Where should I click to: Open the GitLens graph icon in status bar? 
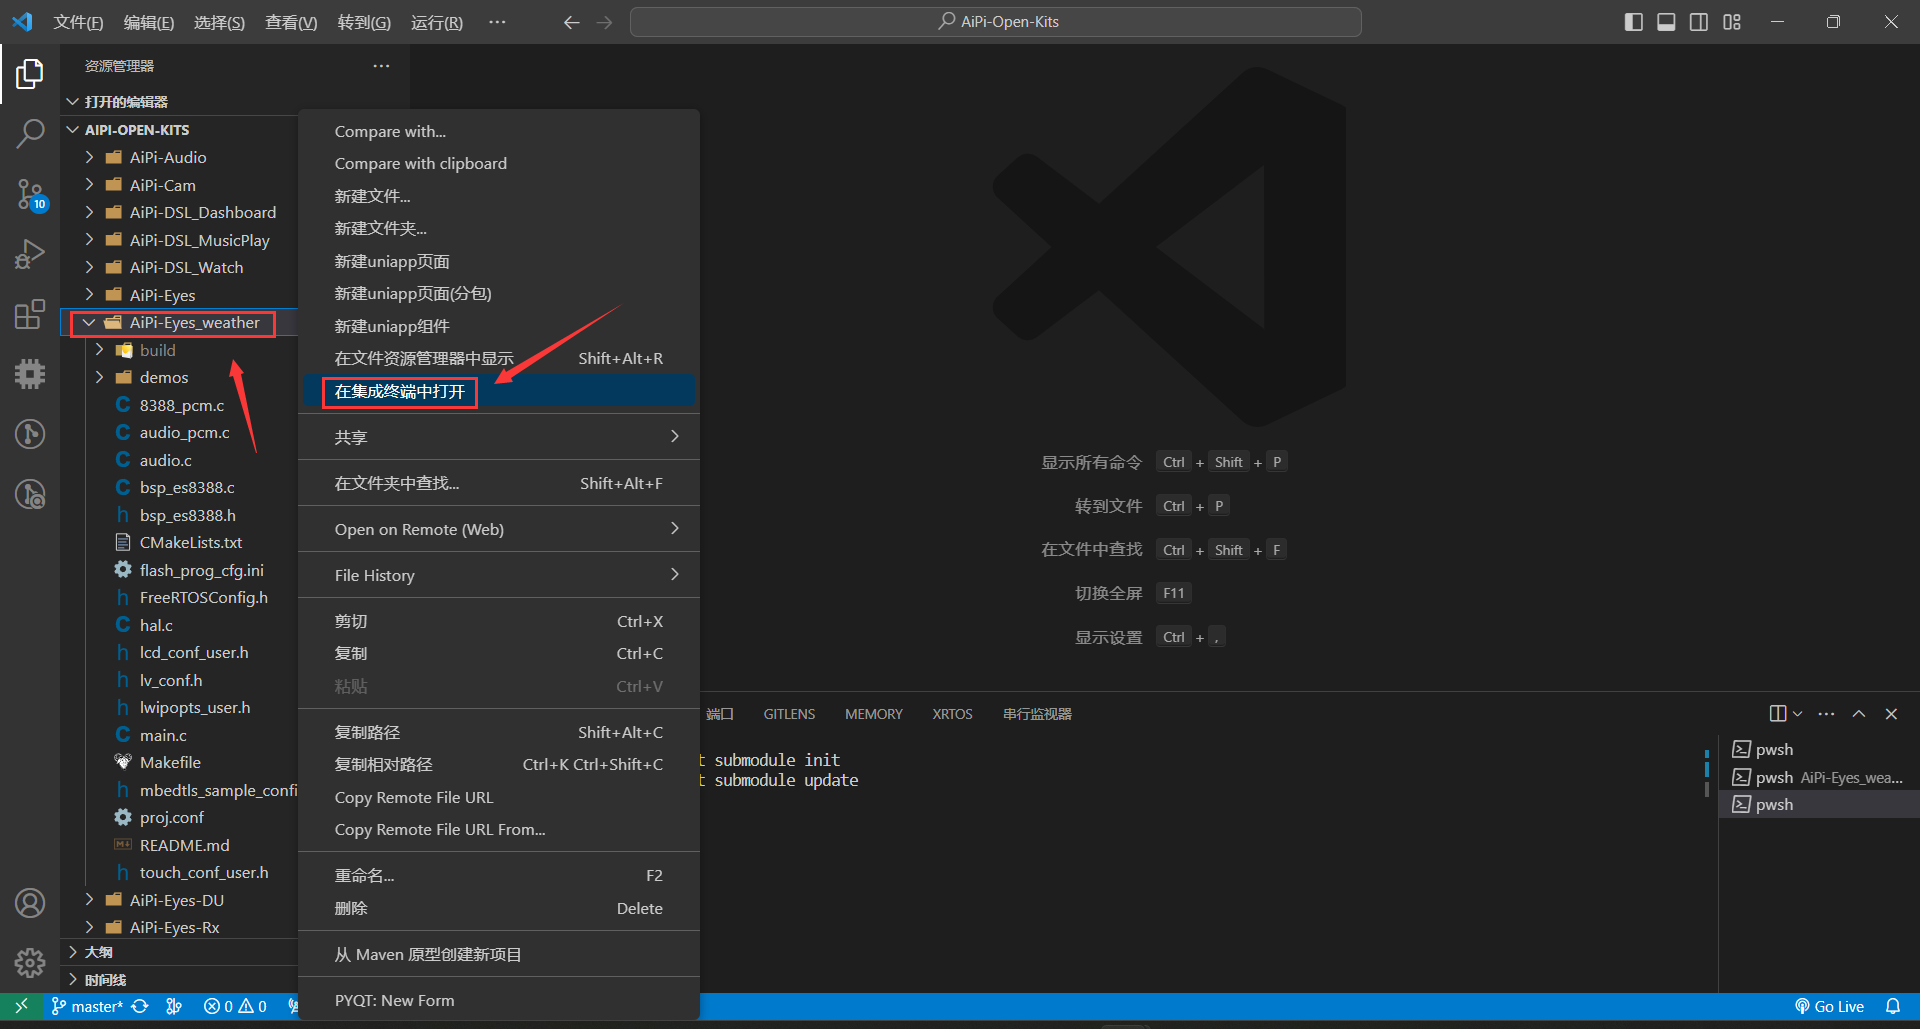174,1006
